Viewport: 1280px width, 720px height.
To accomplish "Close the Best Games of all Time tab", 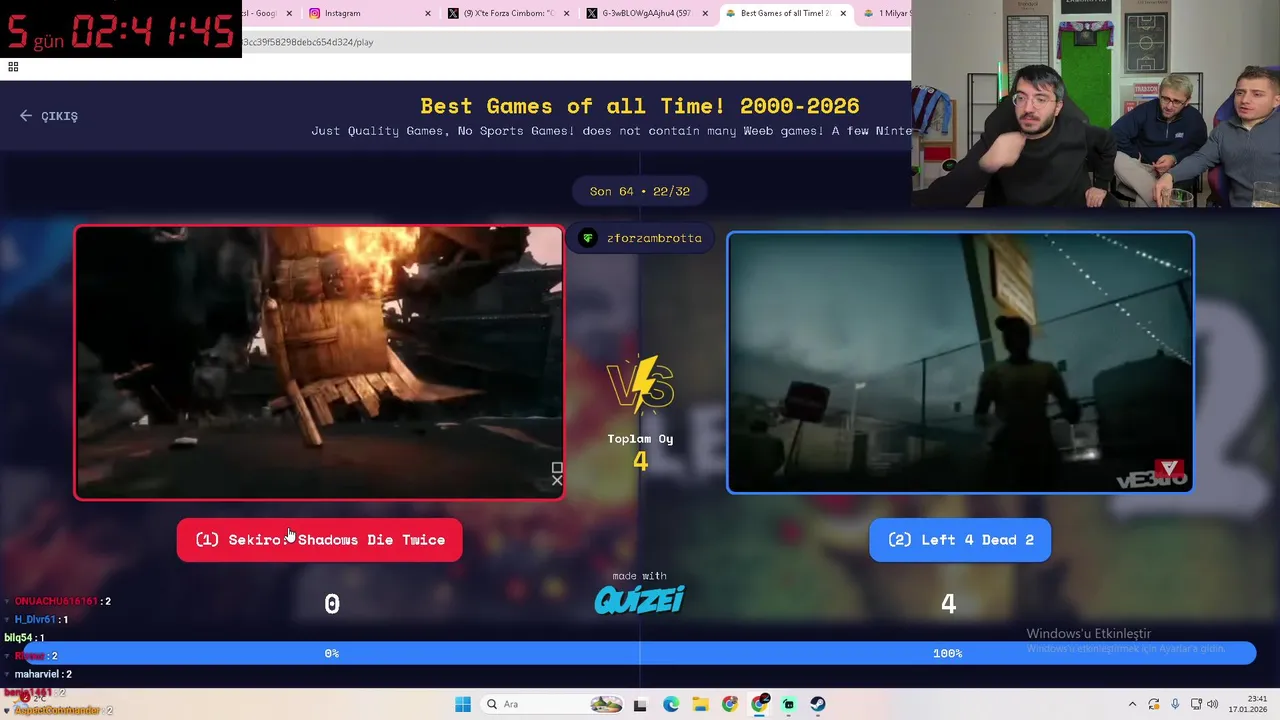I will pos(843,13).
